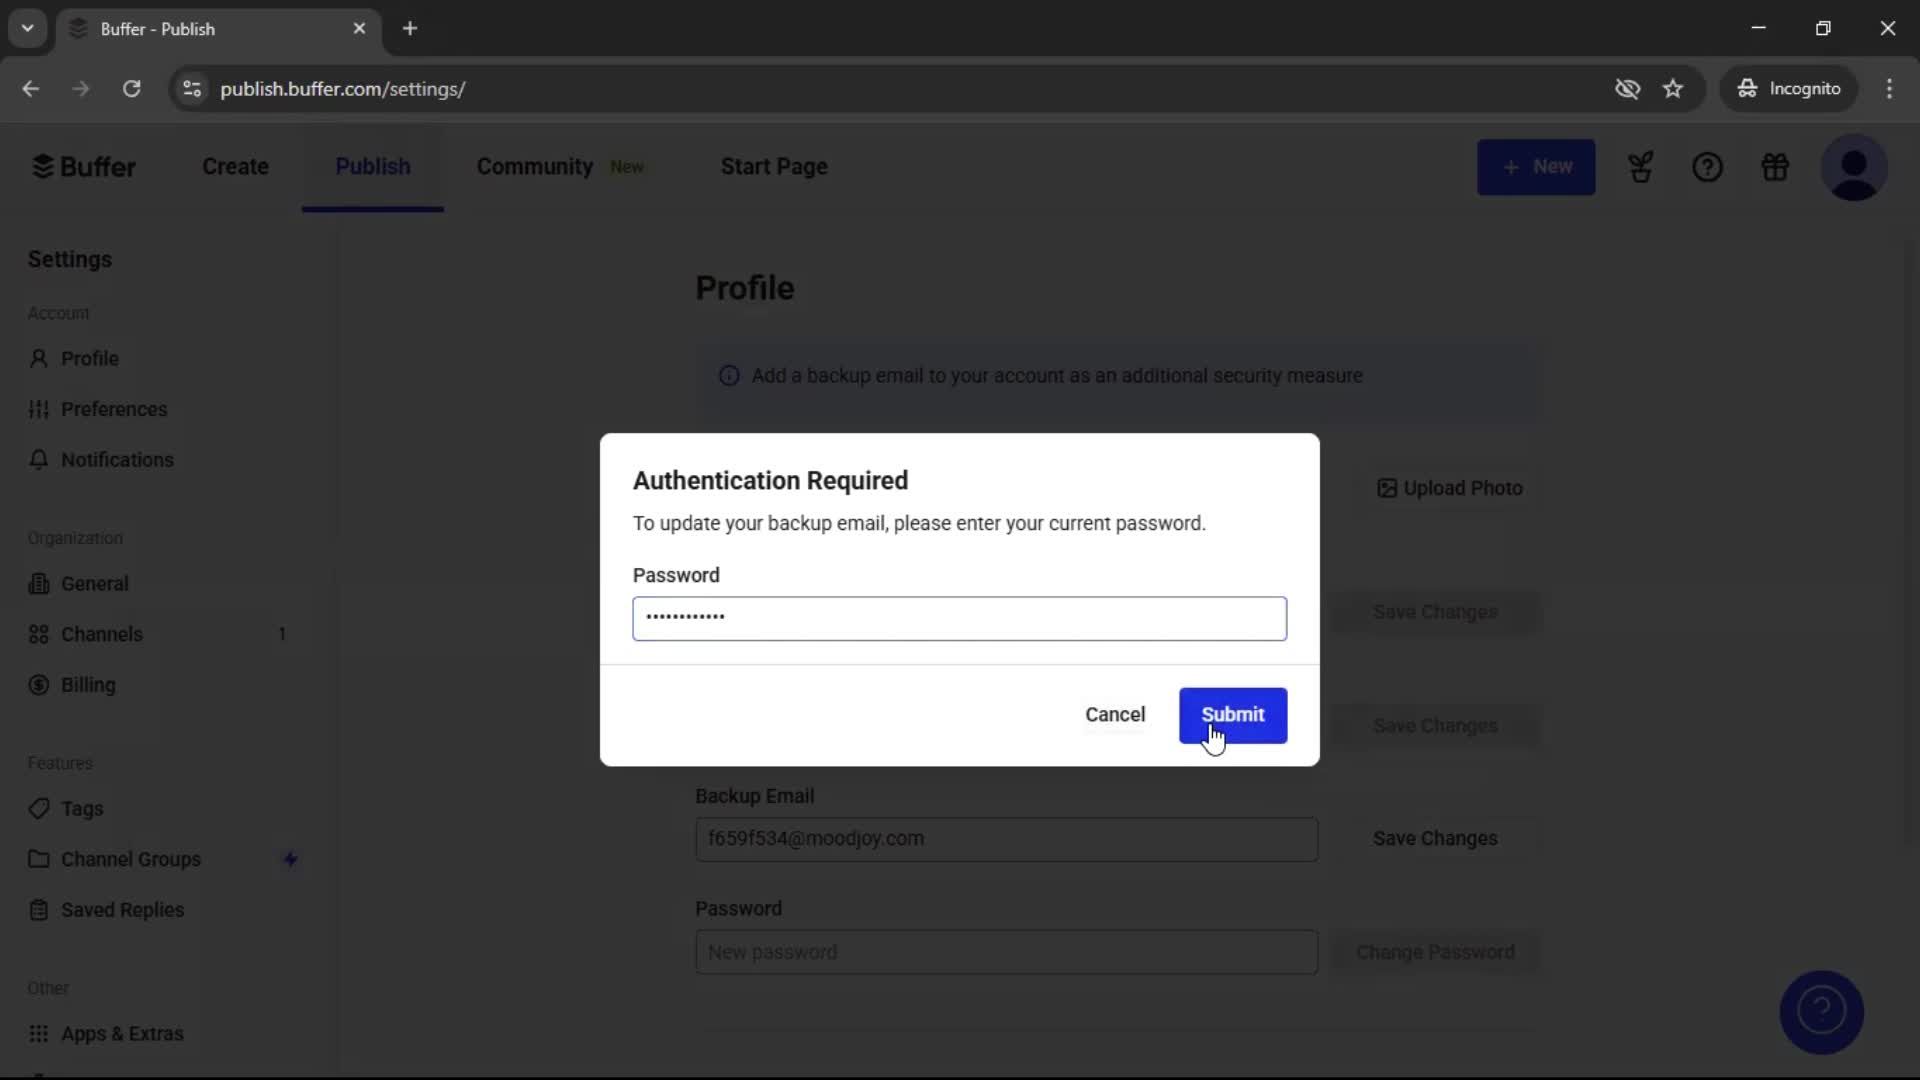Open the Start Page section
Image resolution: width=1920 pixels, height=1080 pixels.
click(774, 167)
